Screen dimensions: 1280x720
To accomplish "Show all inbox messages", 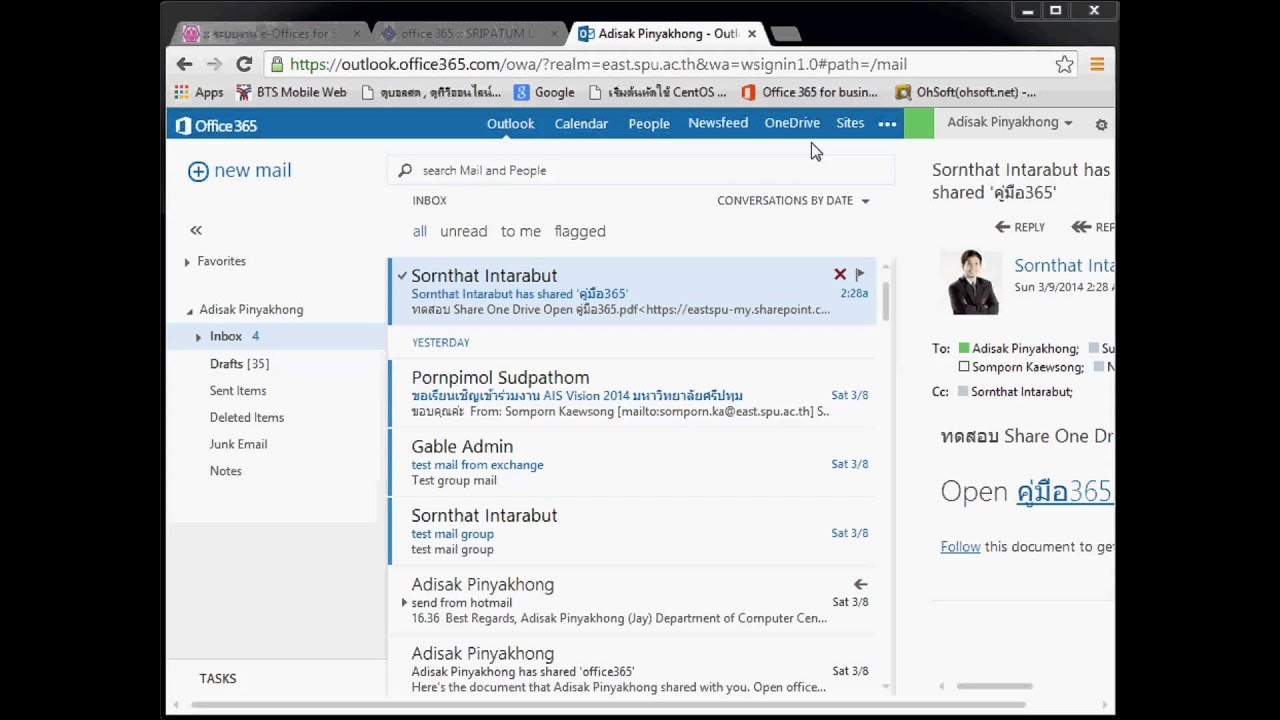I will coord(420,231).
